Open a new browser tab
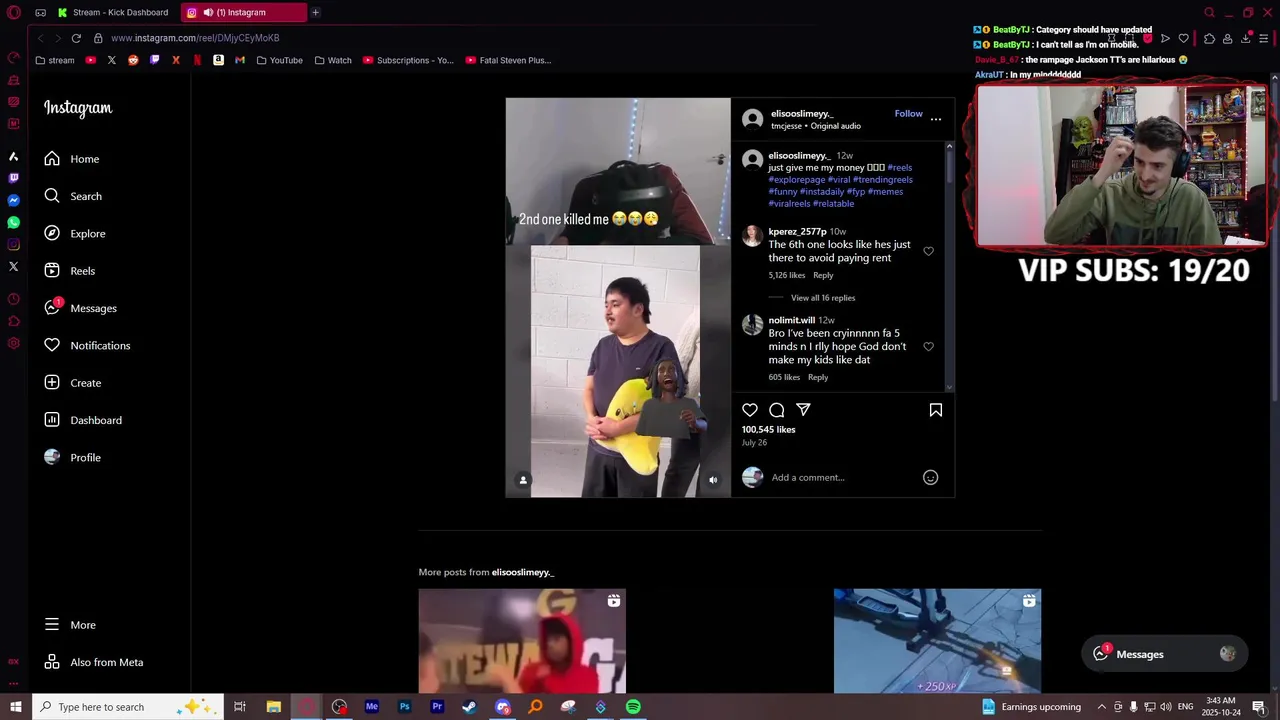Screen dimensions: 1280x720 pos(315,12)
